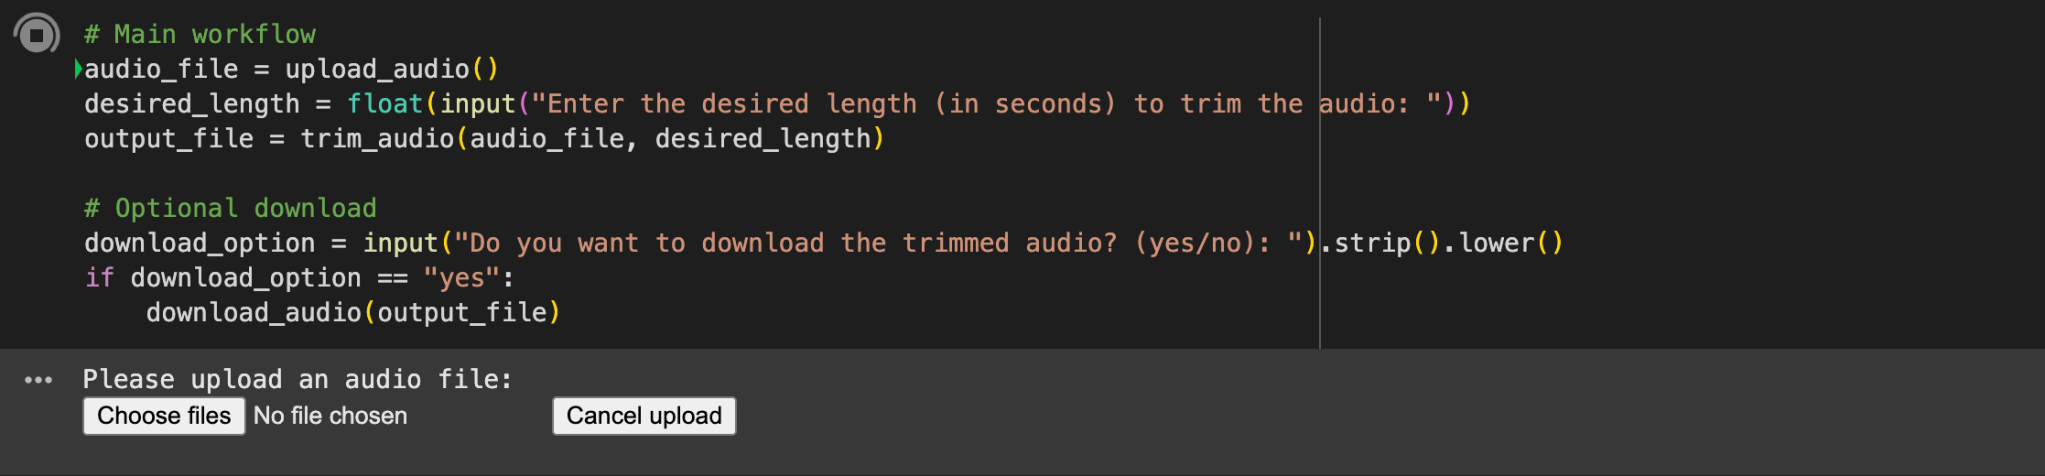This screenshot has width=2045, height=476.
Task: Click the green execution arrow marker
Action: pos(78,69)
